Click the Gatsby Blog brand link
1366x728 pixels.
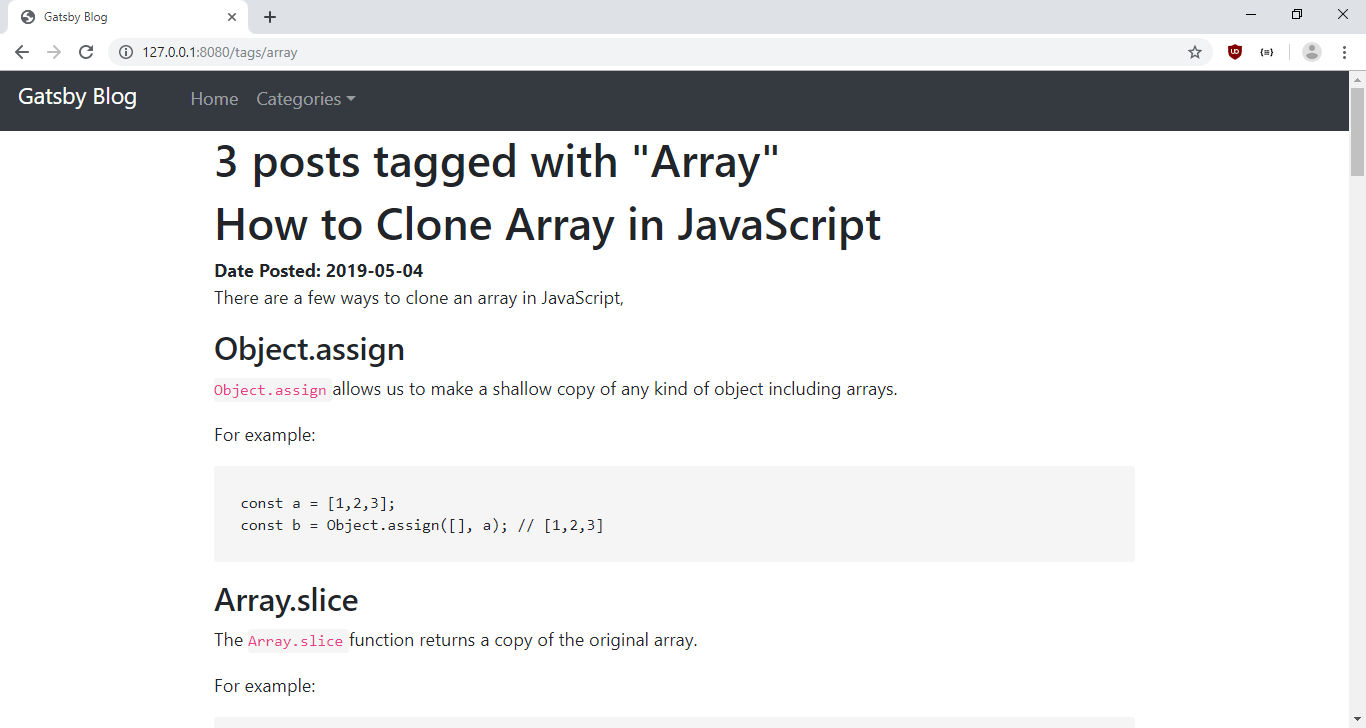[77, 97]
